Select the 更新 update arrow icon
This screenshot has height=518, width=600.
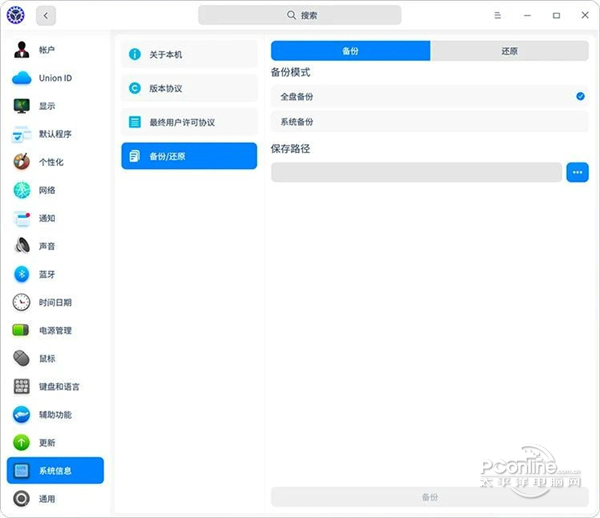[x=21, y=443]
